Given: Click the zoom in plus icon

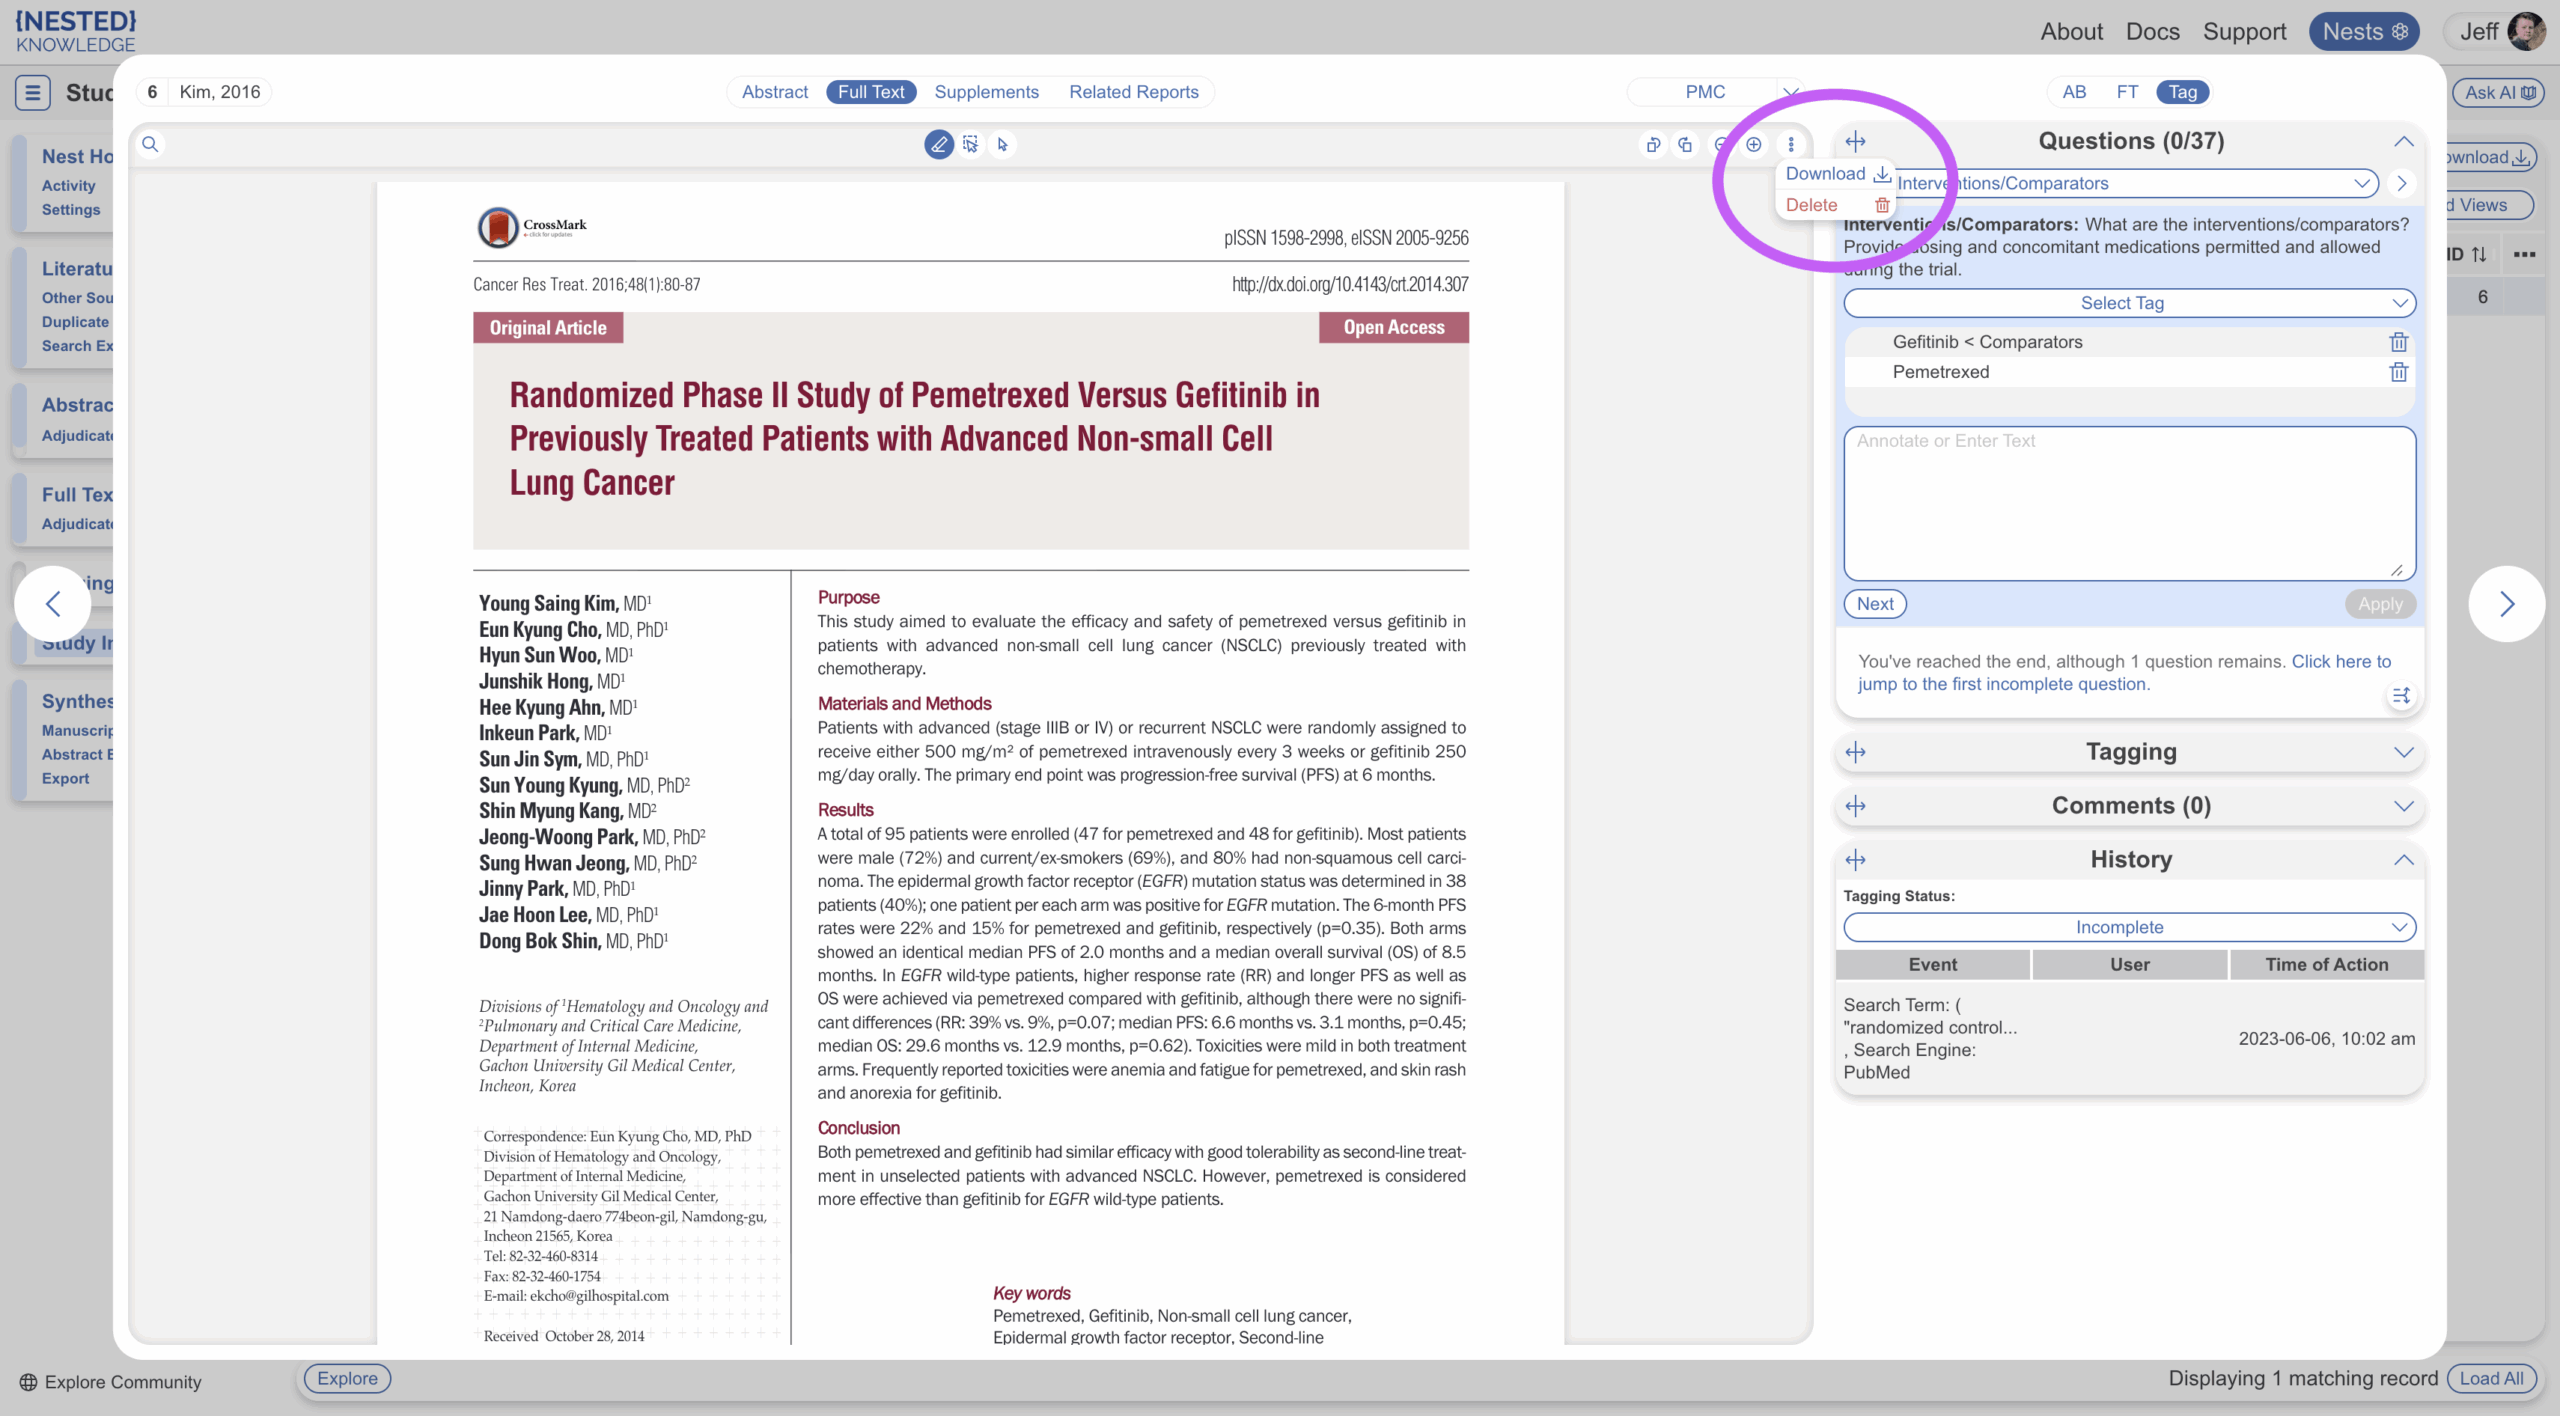Looking at the screenshot, I should [1753, 144].
